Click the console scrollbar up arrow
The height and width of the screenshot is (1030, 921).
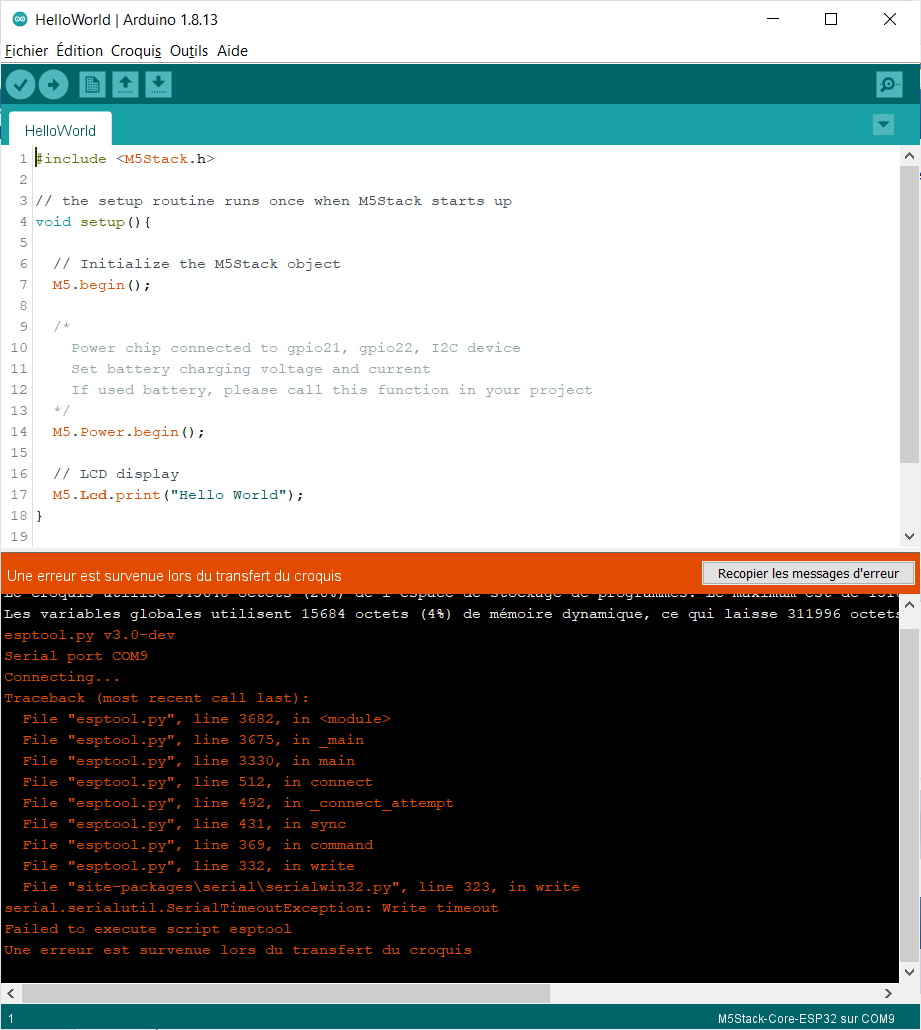[x=909, y=604]
